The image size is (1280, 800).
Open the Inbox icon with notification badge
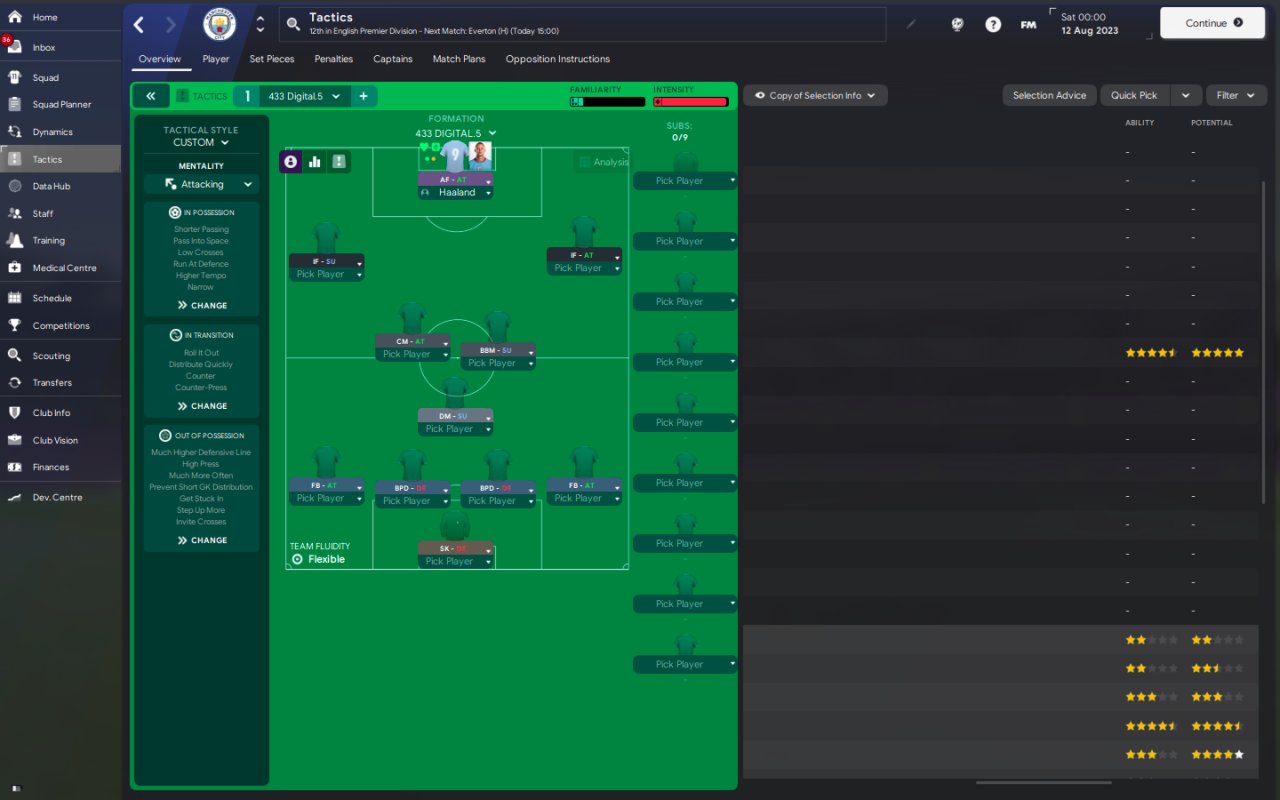[x=15, y=47]
